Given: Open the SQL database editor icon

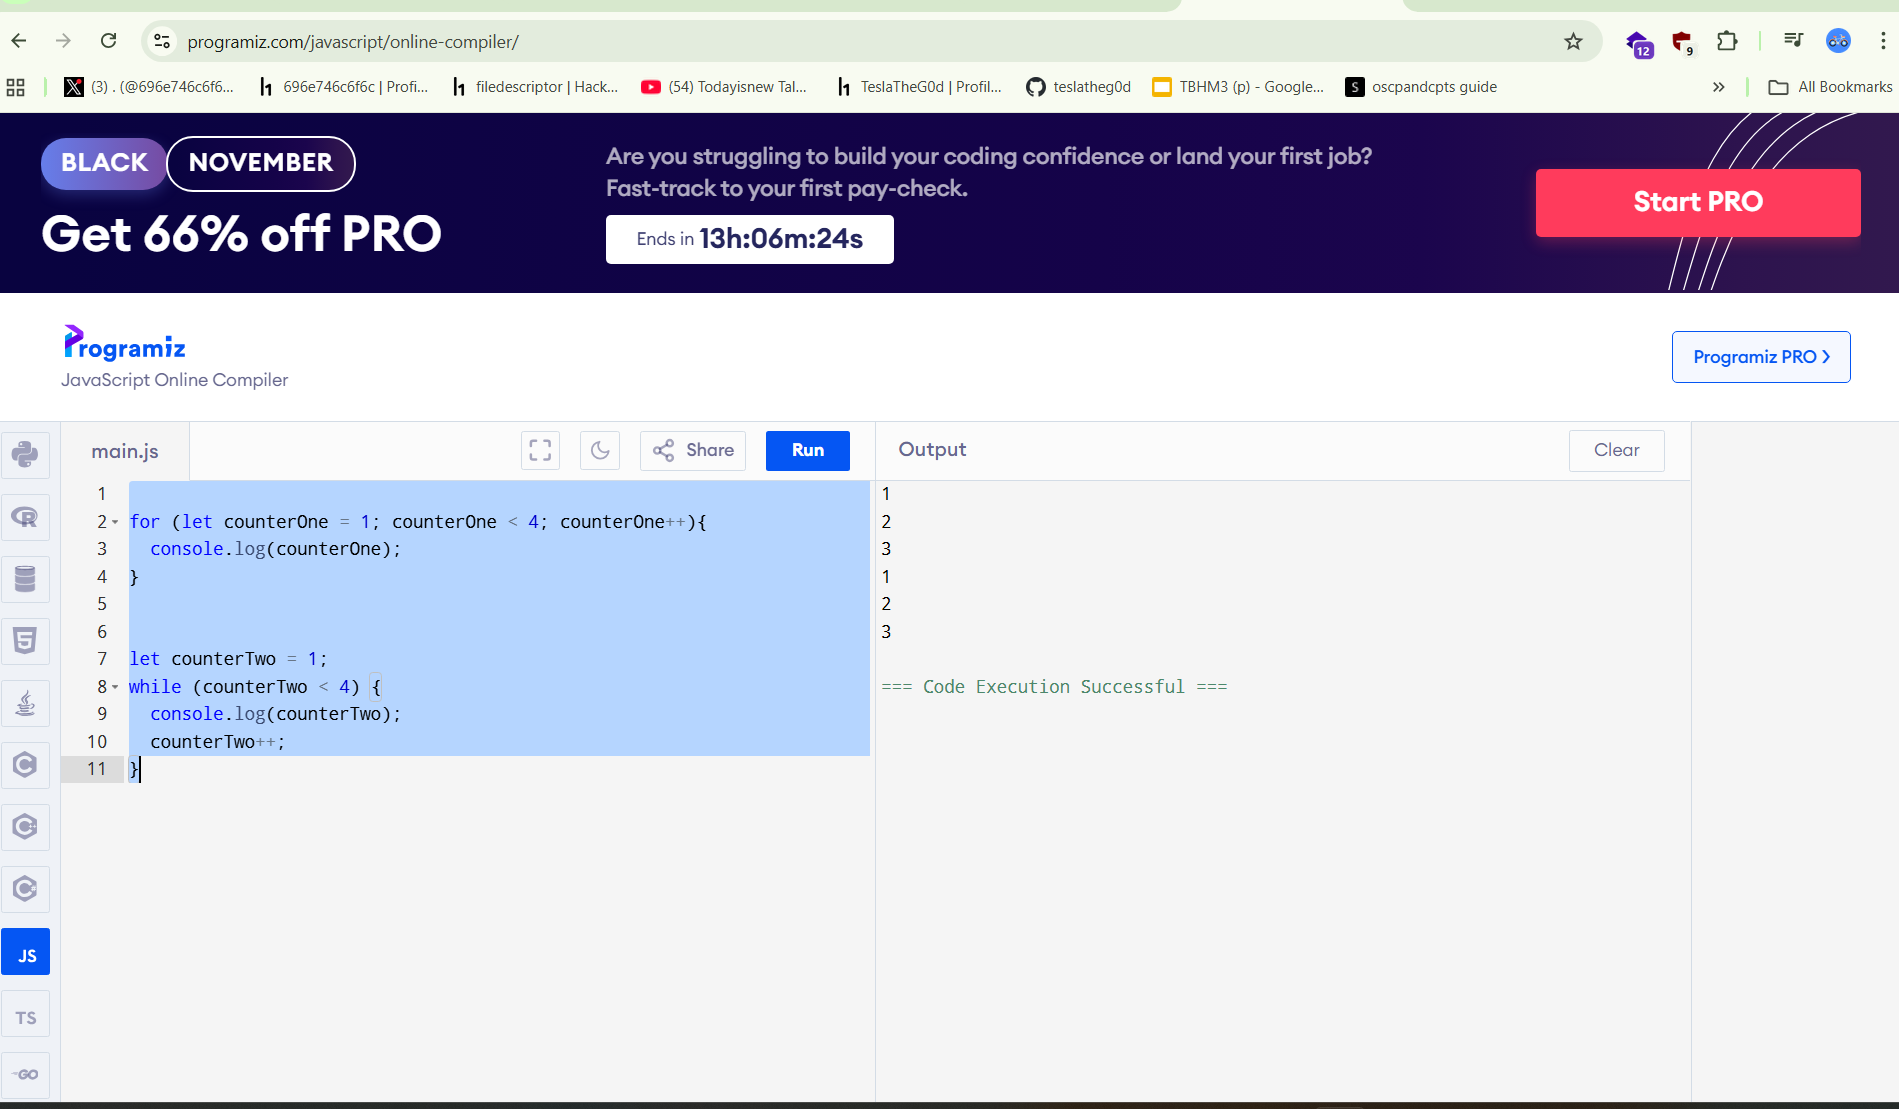Looking at the screenshot, I should [25, 579].
